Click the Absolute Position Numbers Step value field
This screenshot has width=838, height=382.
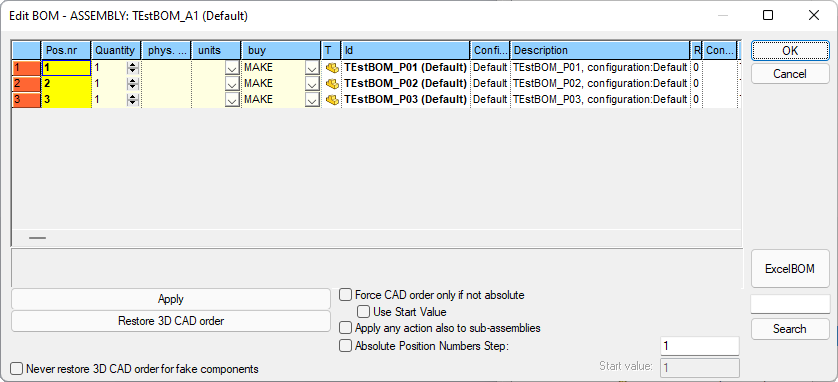[x=700, y=346]
